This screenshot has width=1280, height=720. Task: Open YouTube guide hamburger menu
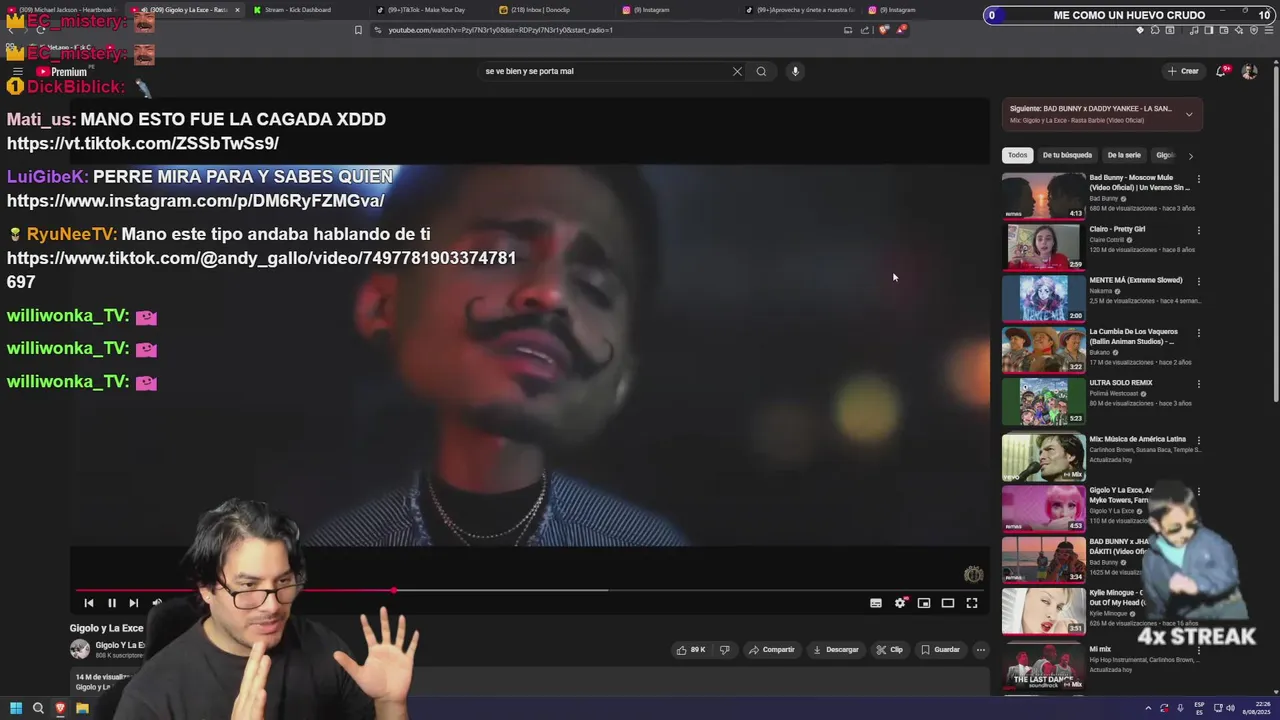pyautogui.click(x=17, y=72)
